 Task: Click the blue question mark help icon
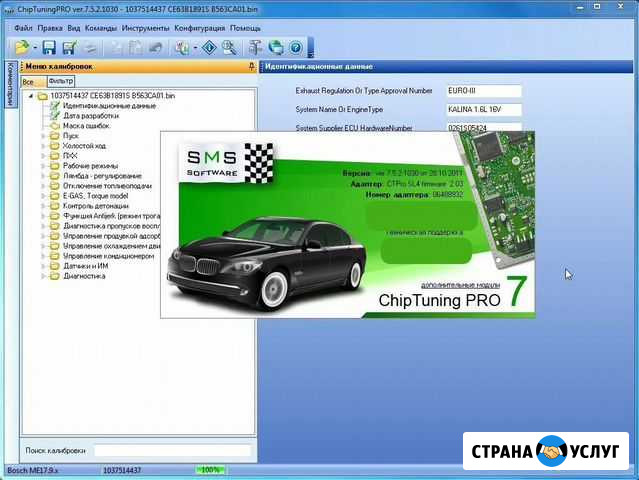(x=296, y=48)
